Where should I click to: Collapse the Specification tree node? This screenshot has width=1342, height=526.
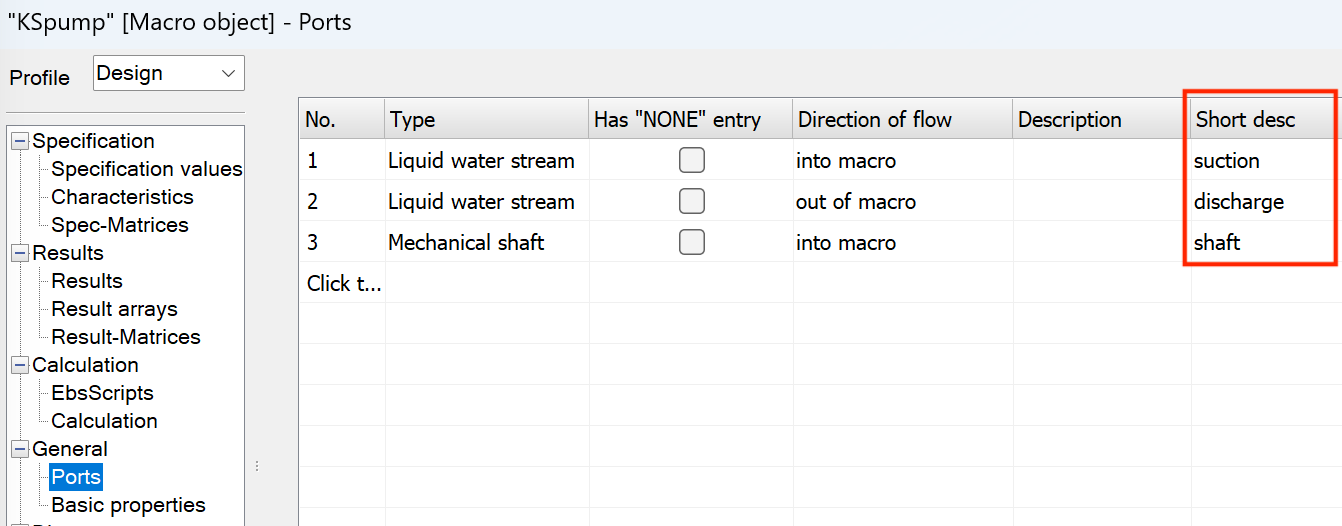tap(20, 141)
